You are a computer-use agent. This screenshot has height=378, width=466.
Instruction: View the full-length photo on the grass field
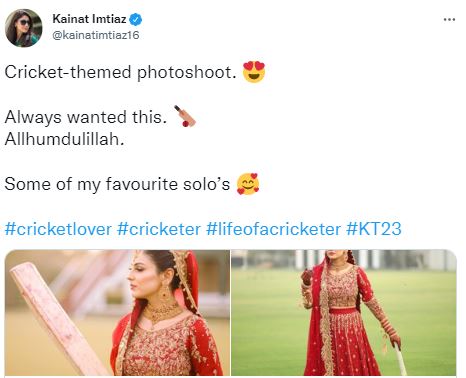[x=344, y=313]
